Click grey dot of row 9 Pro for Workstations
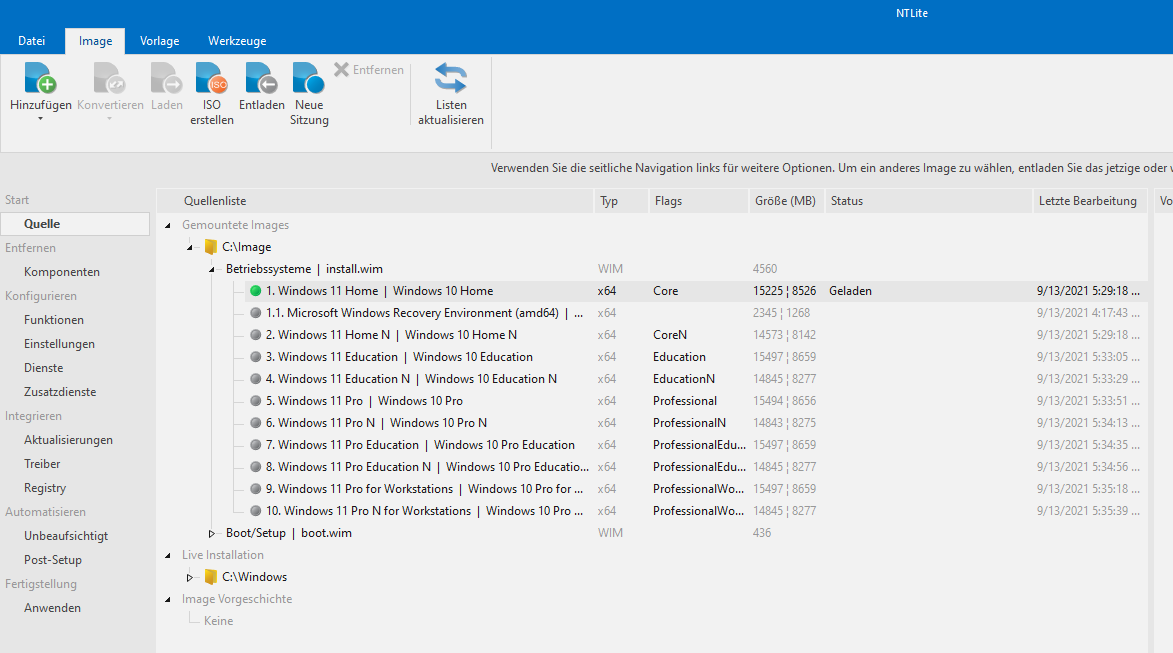The image size is (1173, 653). coord(256,489)
